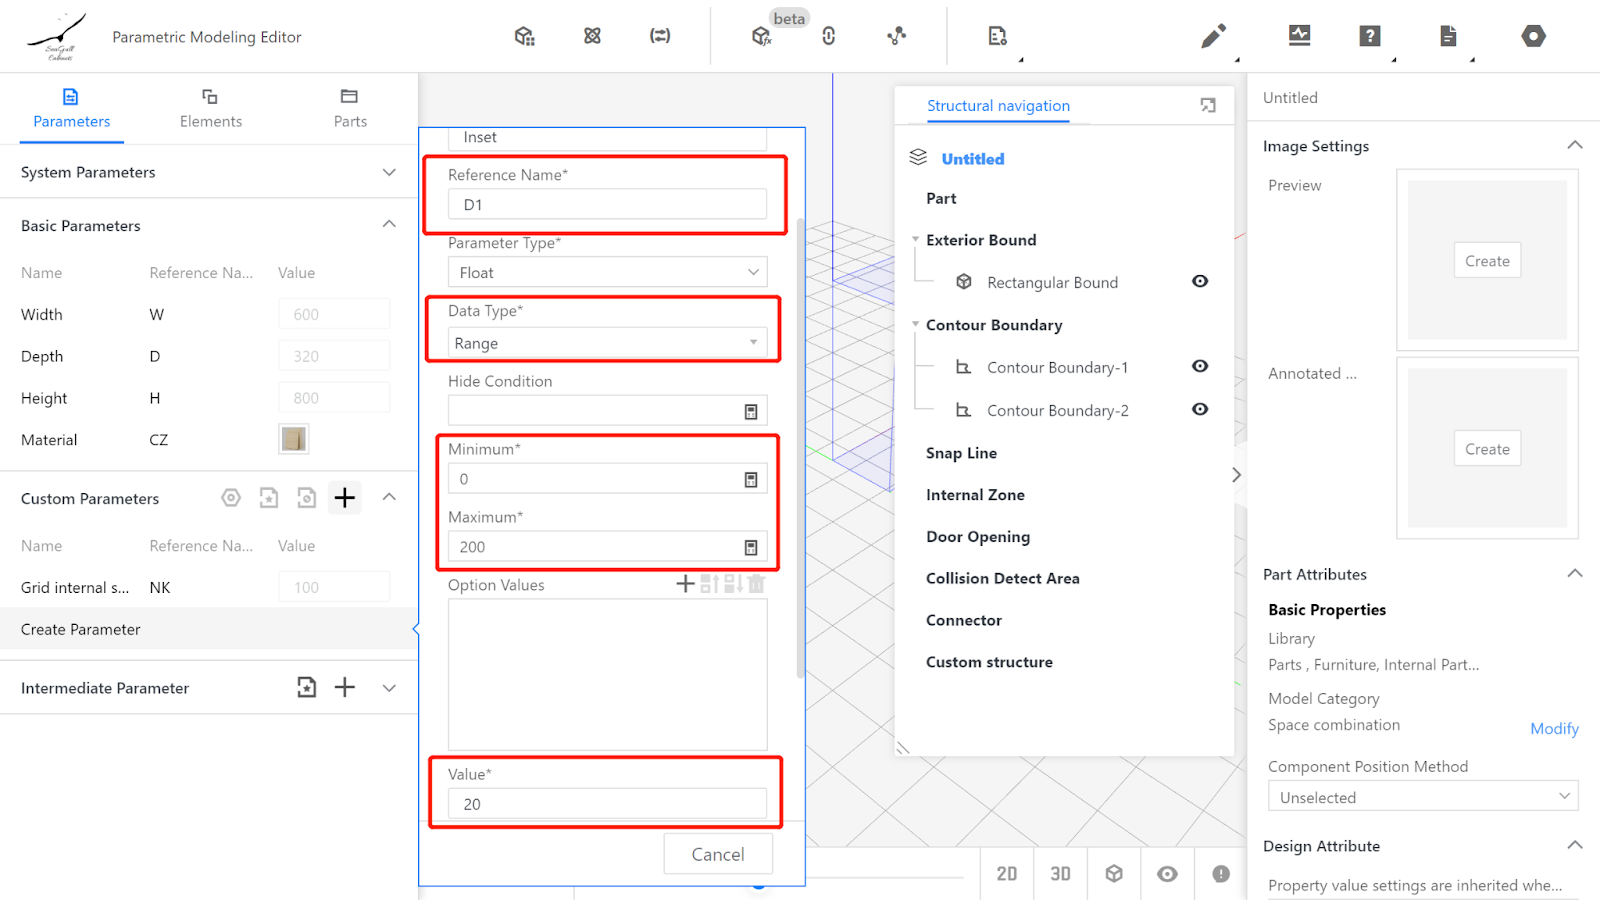The image size is (1600, 900).
Task: Click the Cancel button
Action: click(718, 854)
